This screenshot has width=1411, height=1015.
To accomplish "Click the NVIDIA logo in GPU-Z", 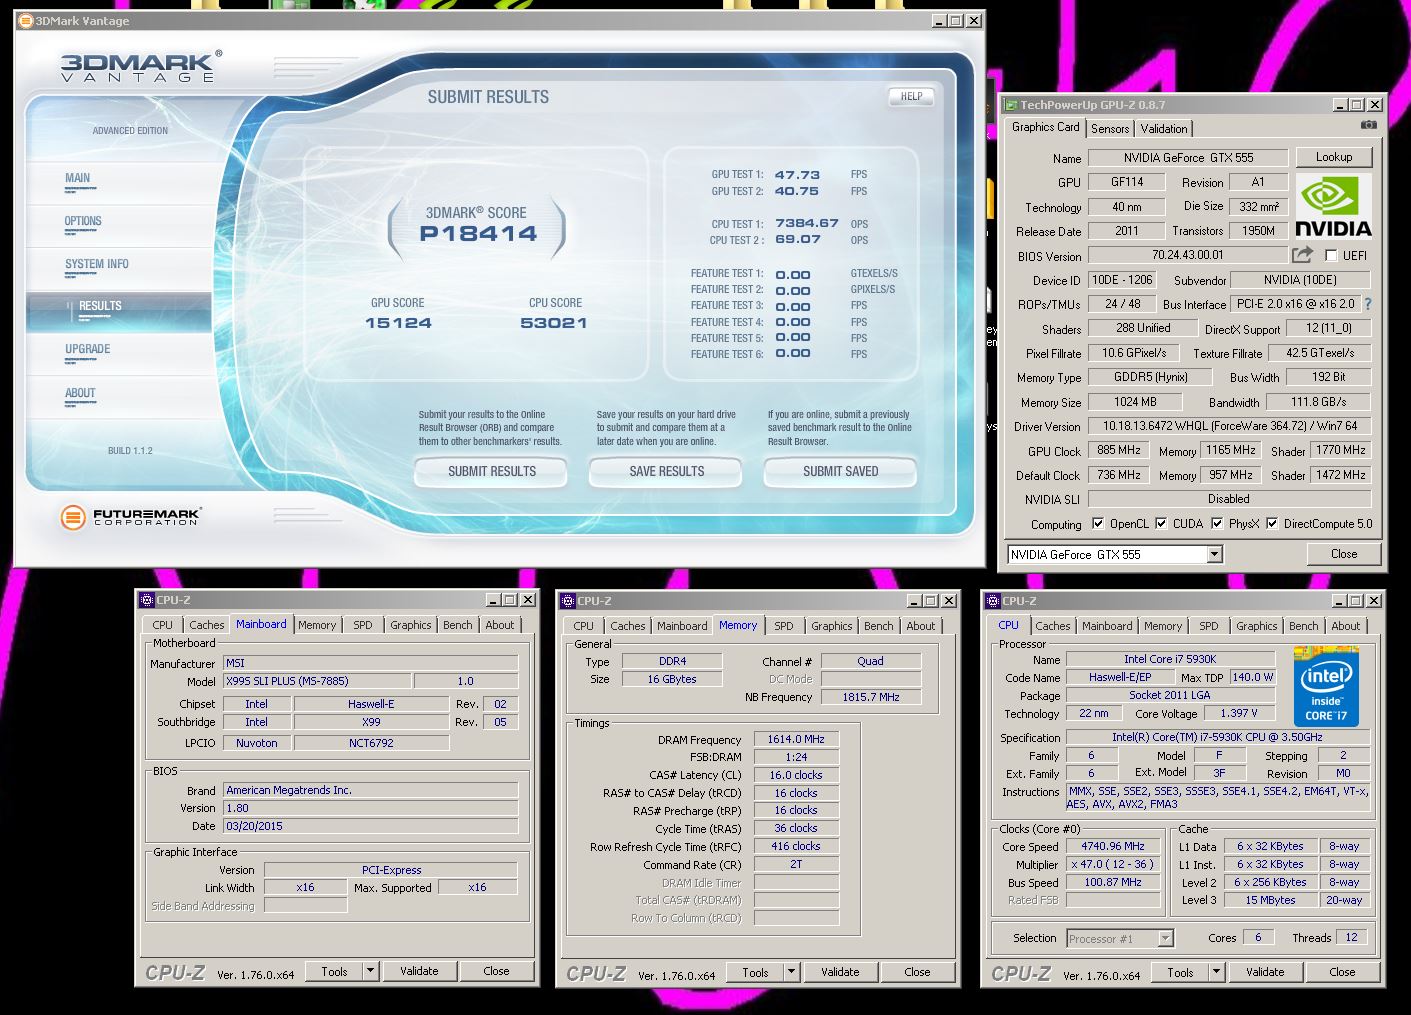I will 1334,206.
